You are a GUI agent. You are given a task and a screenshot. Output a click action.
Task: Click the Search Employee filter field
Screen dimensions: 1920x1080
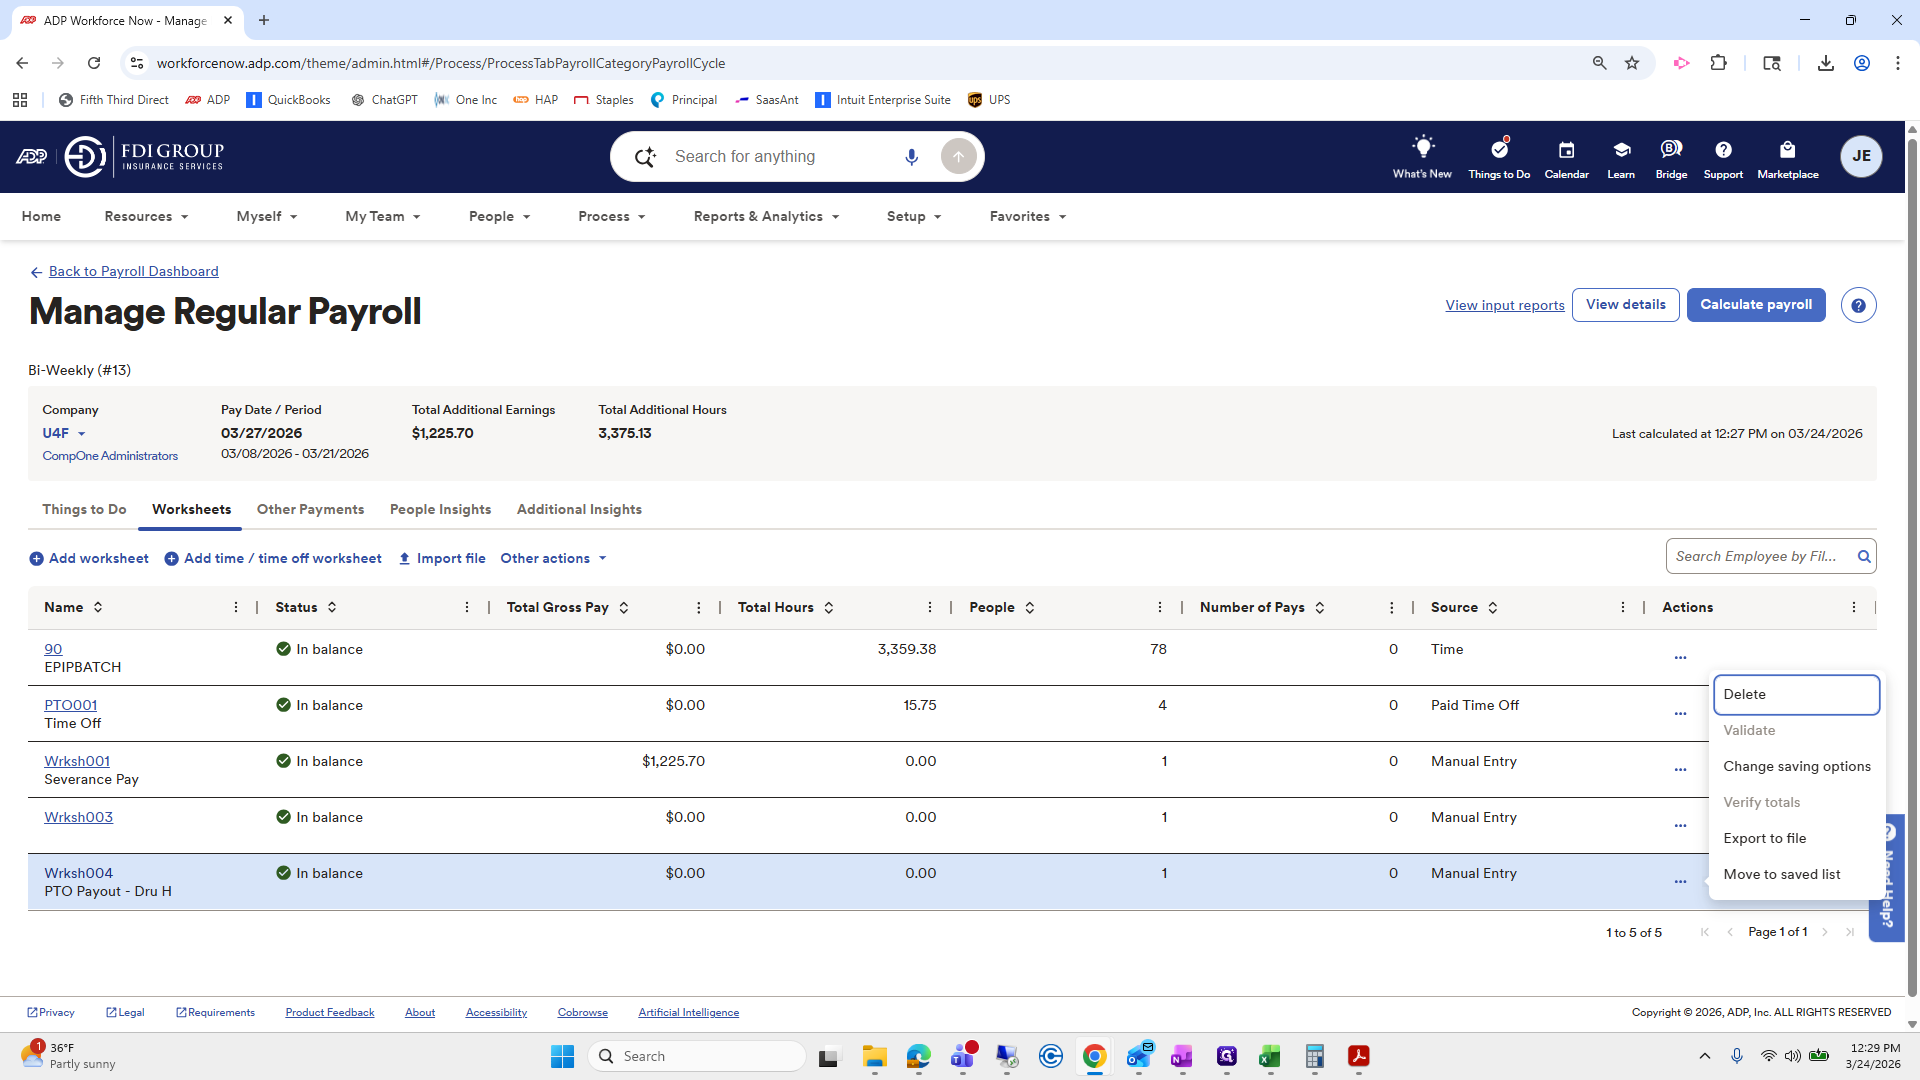click(1756, 557)
